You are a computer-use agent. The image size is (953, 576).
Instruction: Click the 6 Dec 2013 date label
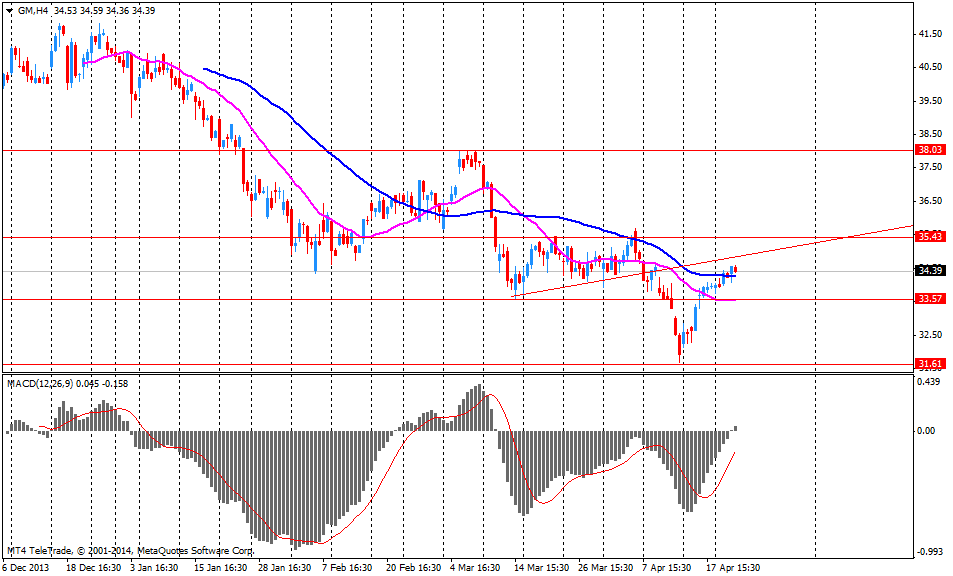click(26, 567)
